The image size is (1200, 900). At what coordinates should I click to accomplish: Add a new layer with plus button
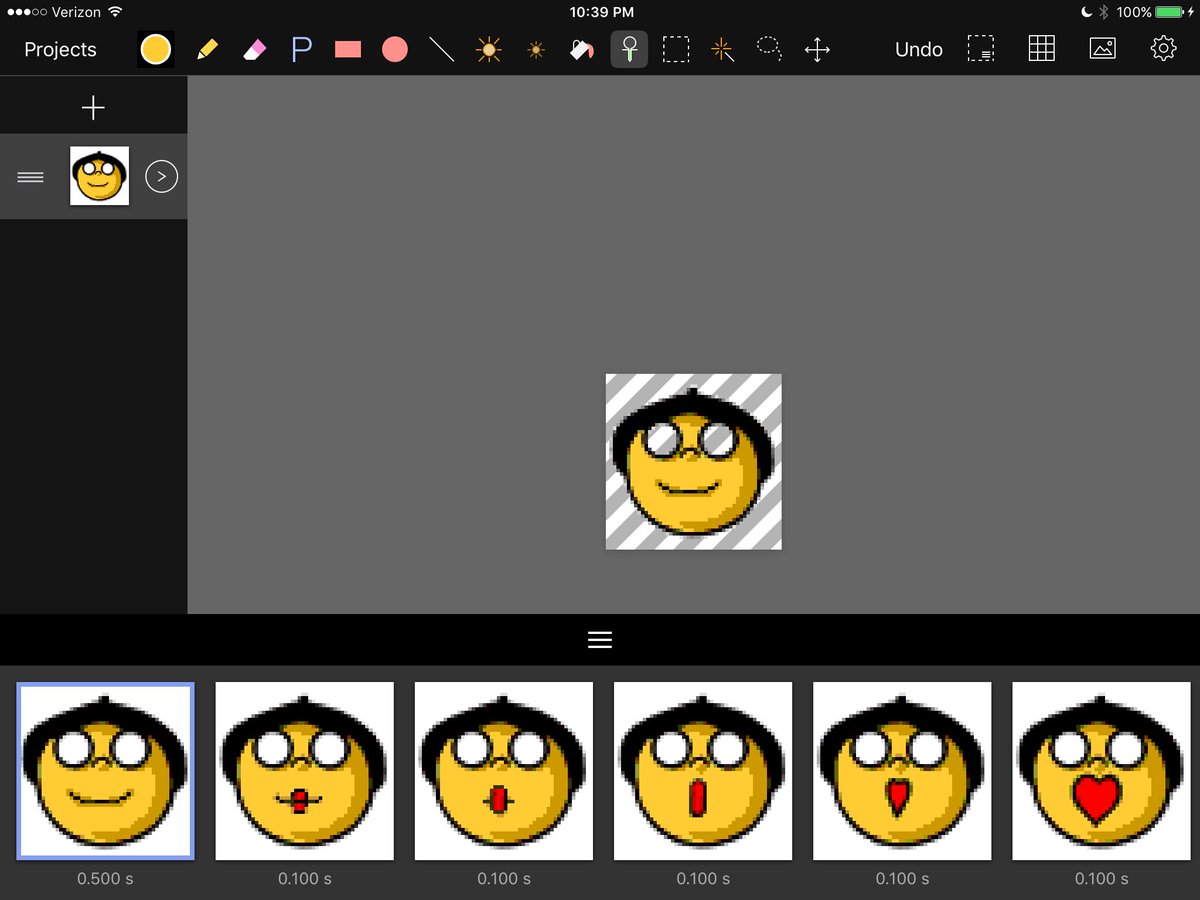click(x=93, y=105)
